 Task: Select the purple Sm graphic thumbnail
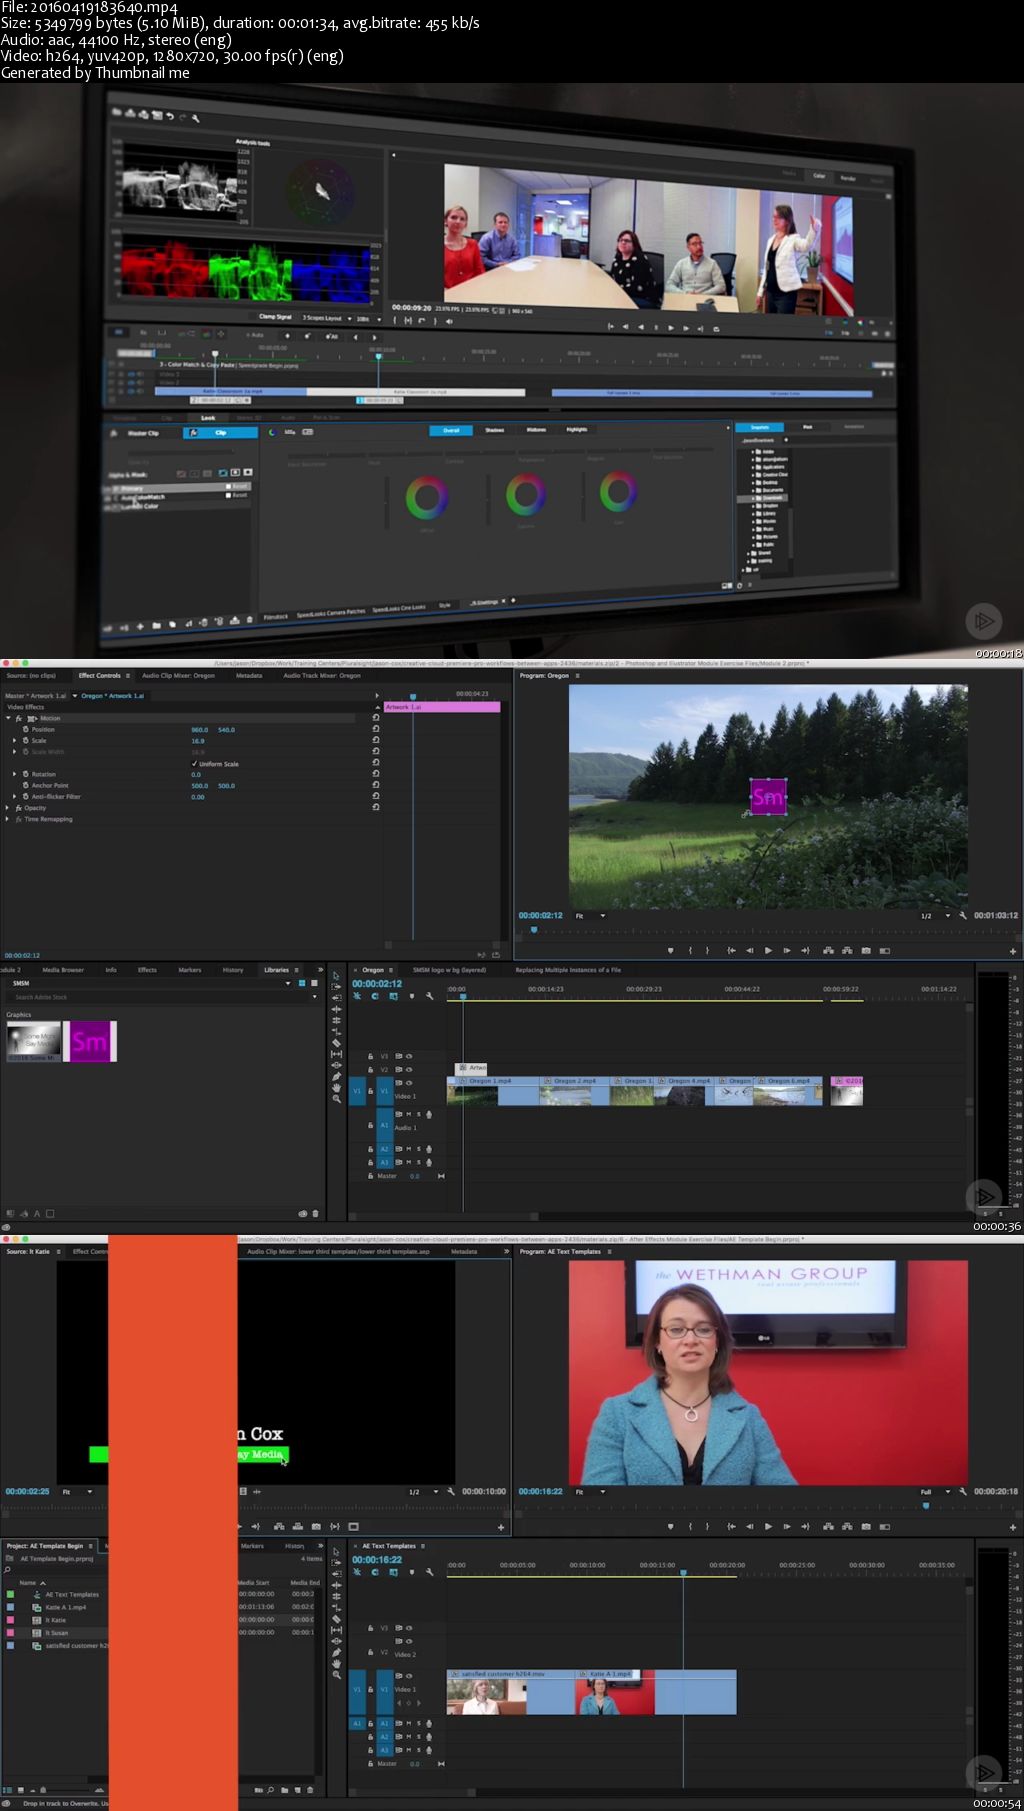click(x=90, y=1041)
